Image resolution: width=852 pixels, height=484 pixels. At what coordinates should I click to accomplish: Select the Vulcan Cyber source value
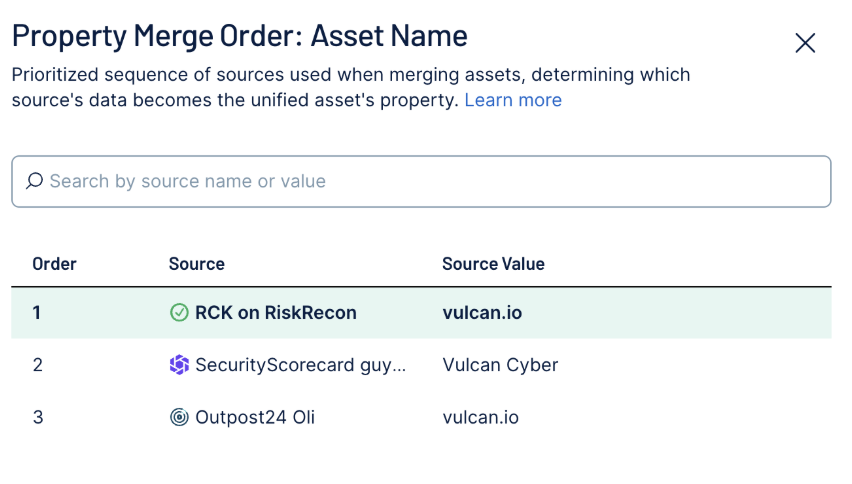coord(500,365)
